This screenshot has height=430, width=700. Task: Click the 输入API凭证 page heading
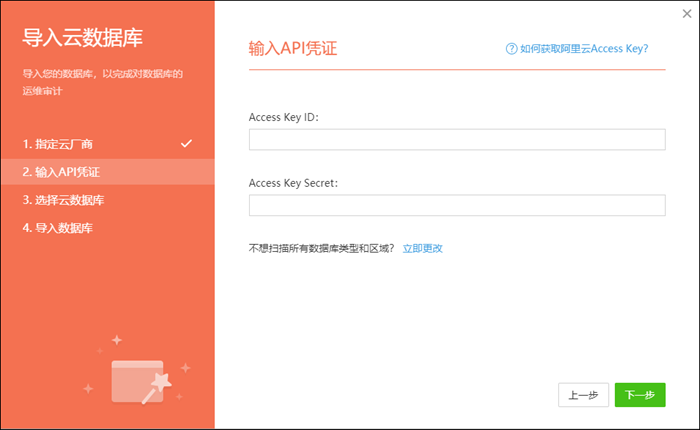(x=292, y=48)
